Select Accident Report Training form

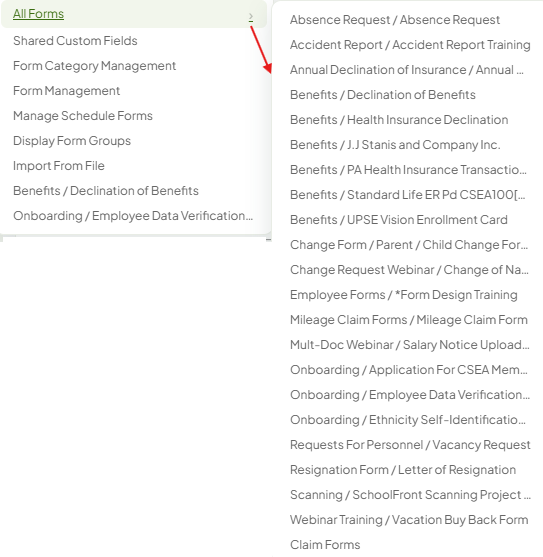[410, 45]
